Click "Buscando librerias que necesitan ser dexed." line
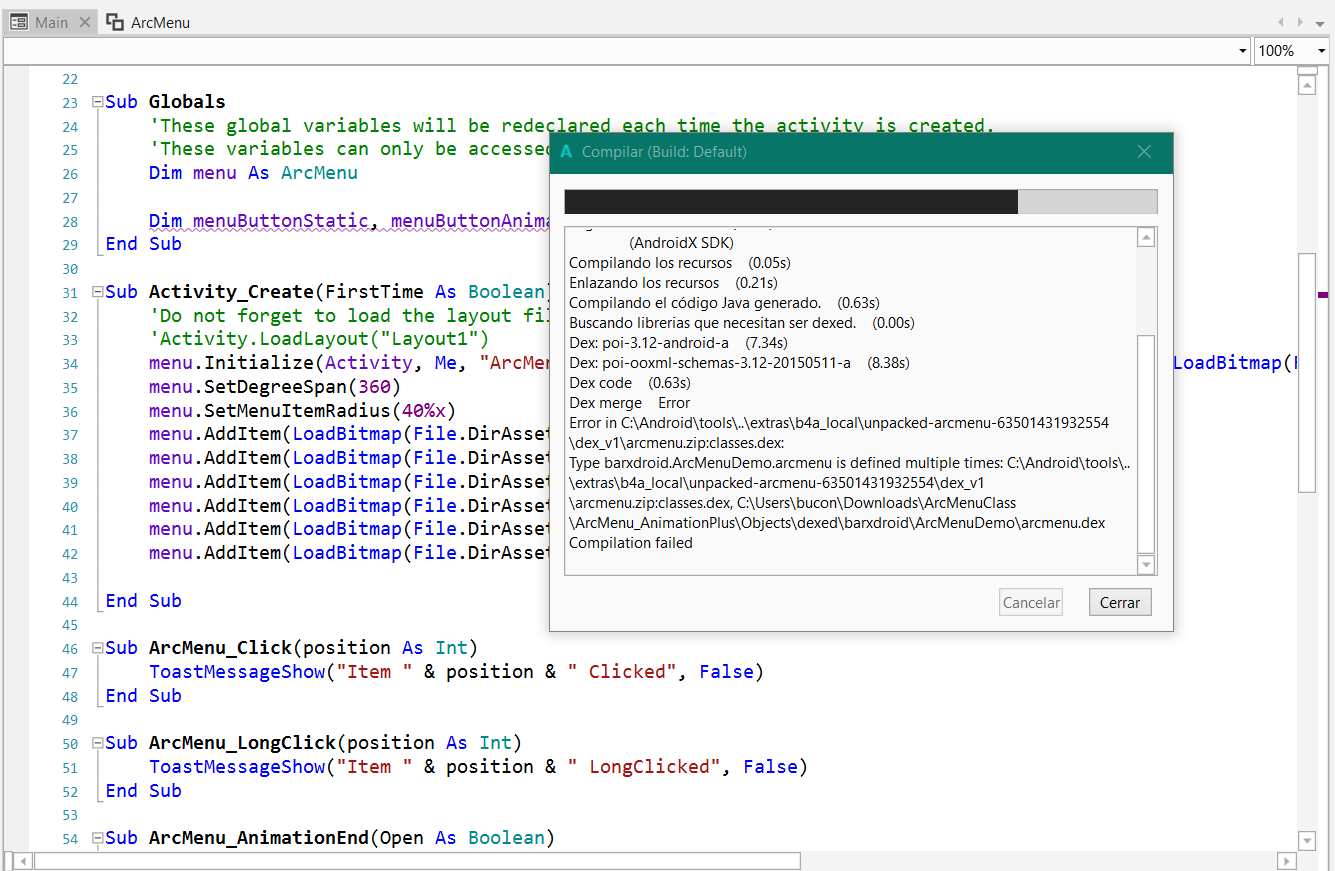 742,323
